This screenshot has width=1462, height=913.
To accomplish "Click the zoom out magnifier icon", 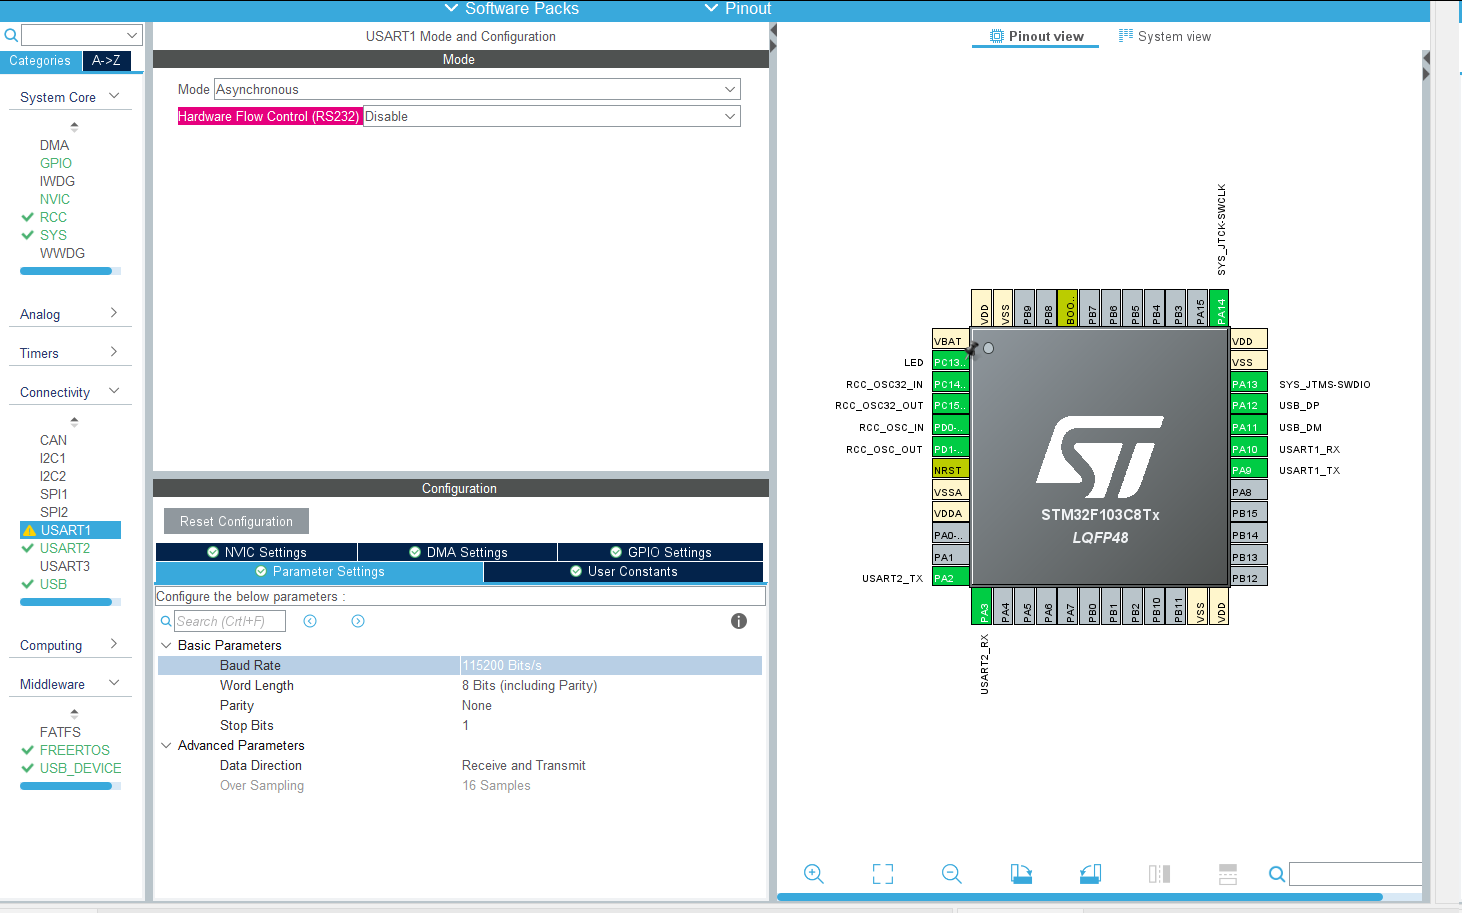I will click(x=952, y=874).
